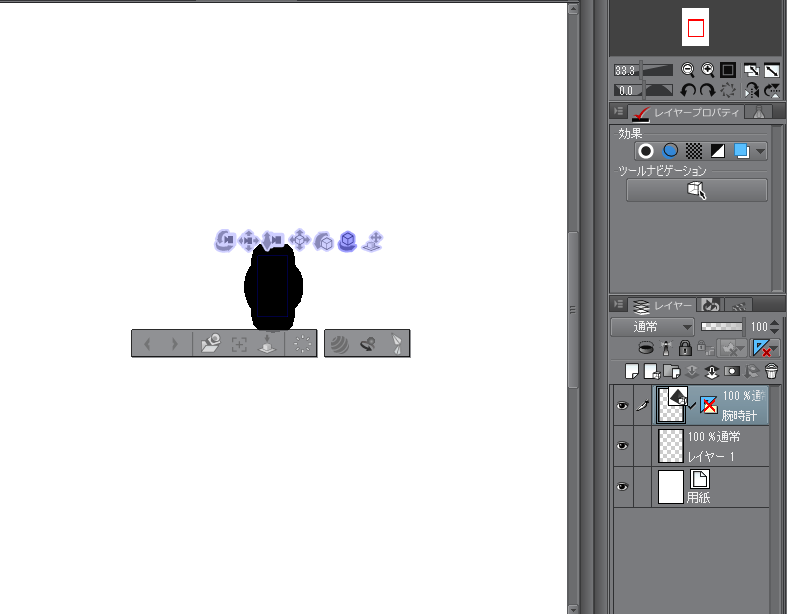
Task: Select previous 3D object with left arrow
Action: pyautogui.click(x=147, y=344)
